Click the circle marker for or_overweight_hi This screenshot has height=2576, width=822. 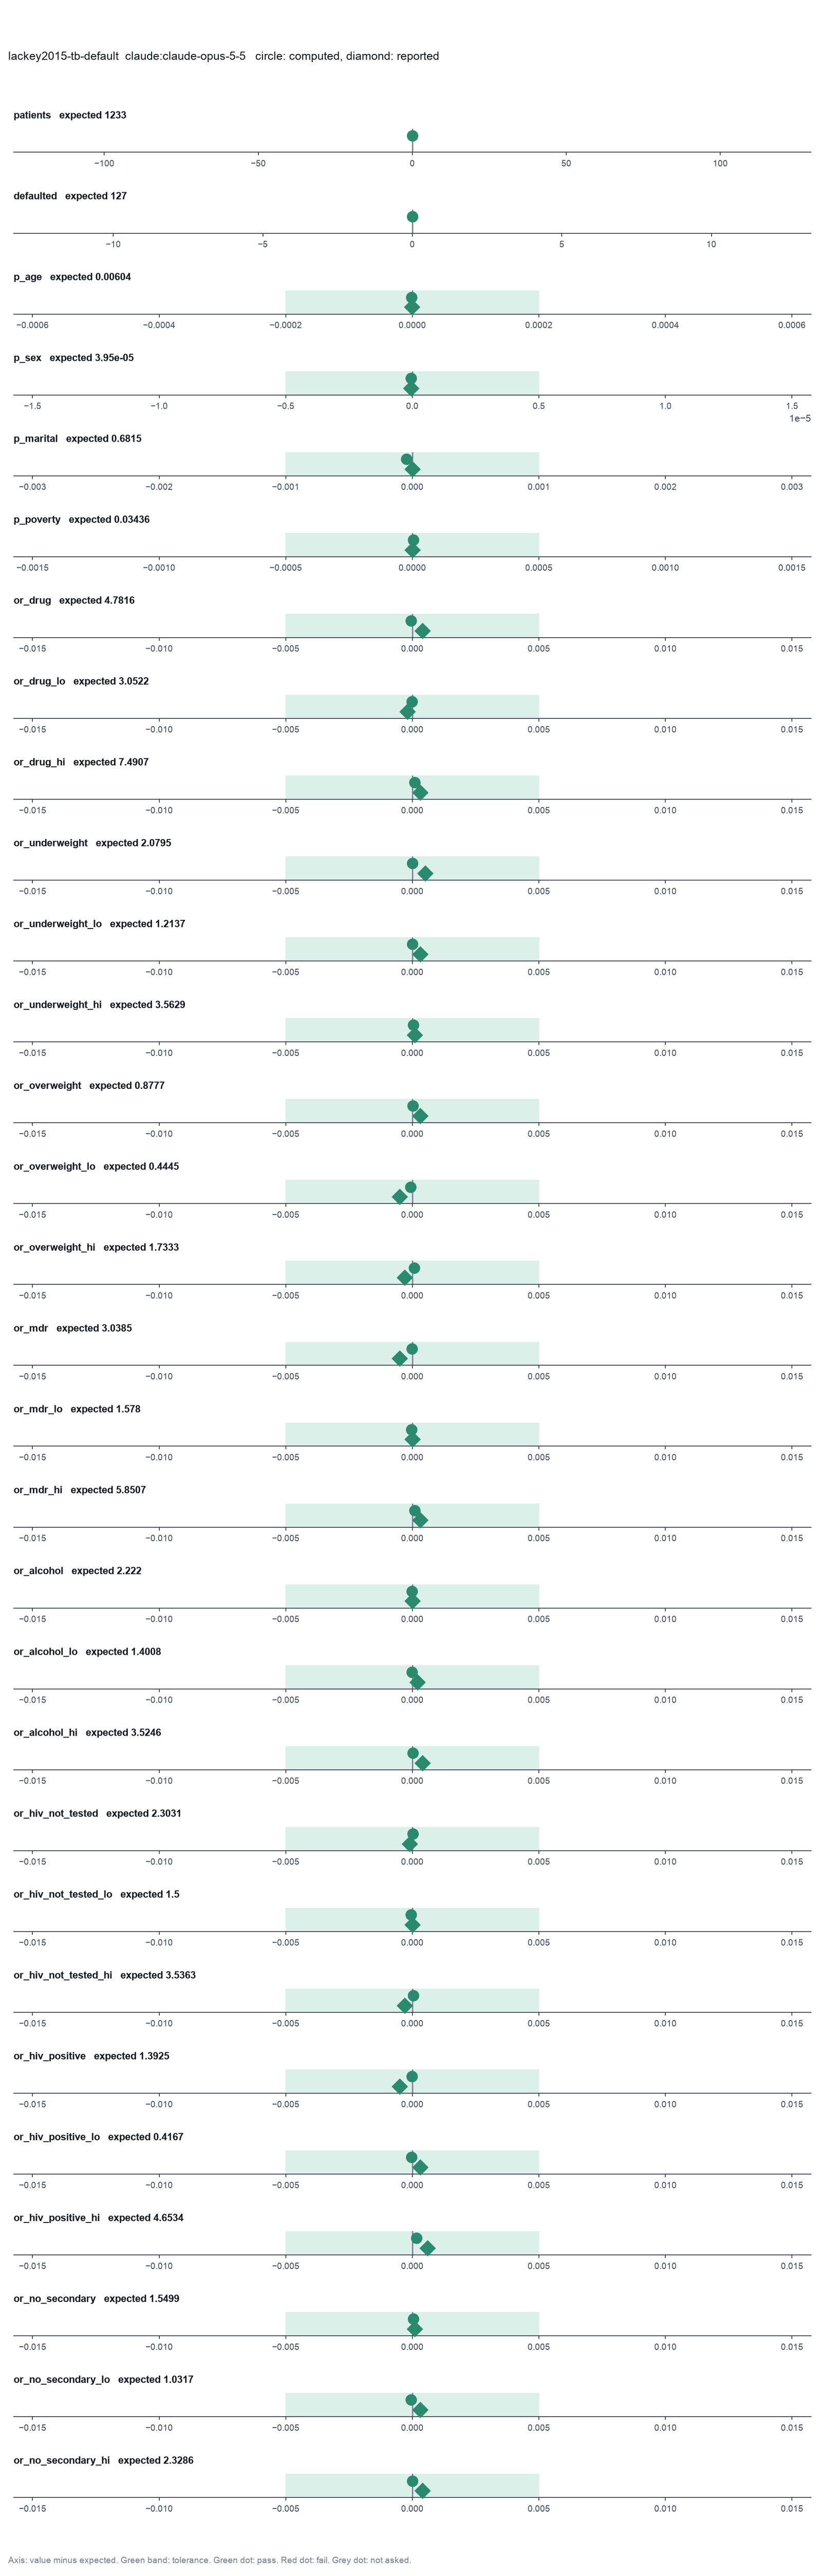[414, 1268]
